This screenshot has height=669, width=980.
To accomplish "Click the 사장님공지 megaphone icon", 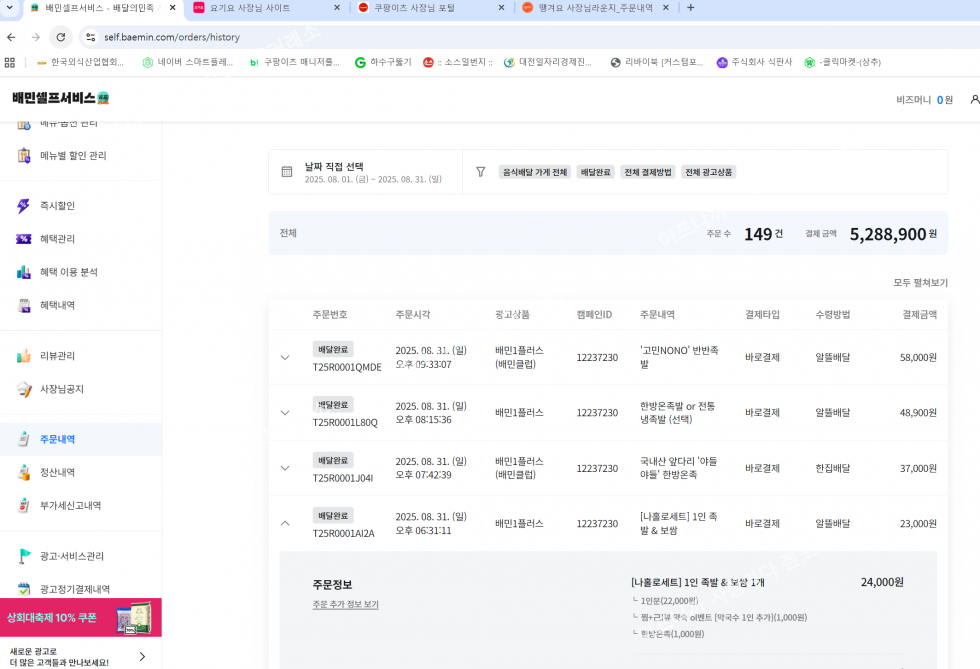I will pos(24,389).
